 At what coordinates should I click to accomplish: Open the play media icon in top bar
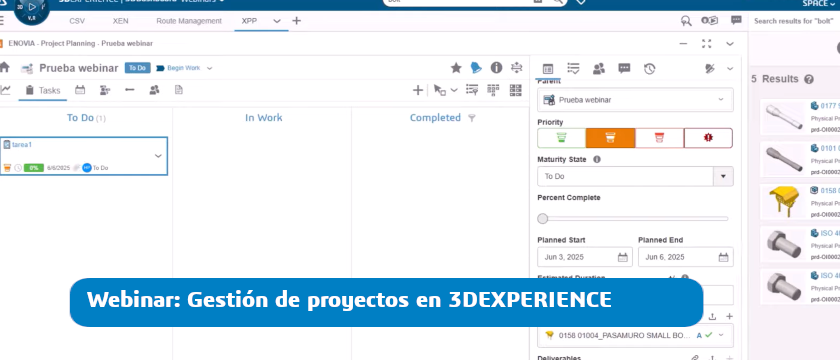[x=710, y=21]
